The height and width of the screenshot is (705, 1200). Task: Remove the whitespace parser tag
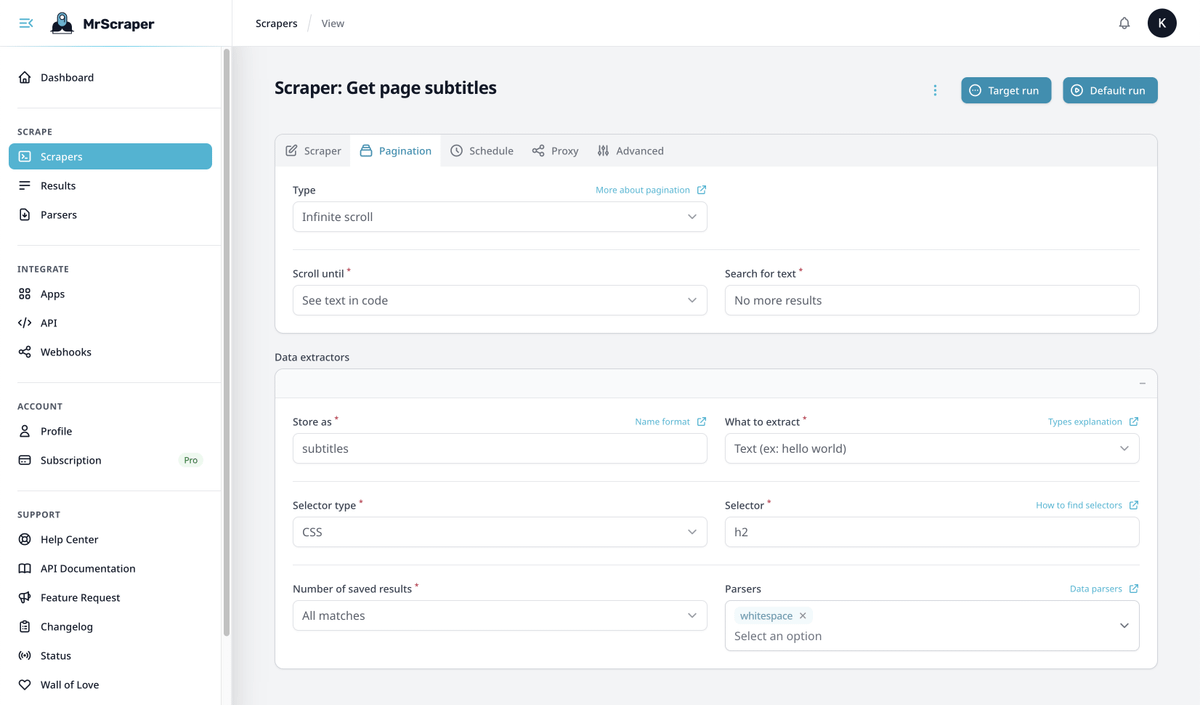pyautogui.click(x=803, y=616)
